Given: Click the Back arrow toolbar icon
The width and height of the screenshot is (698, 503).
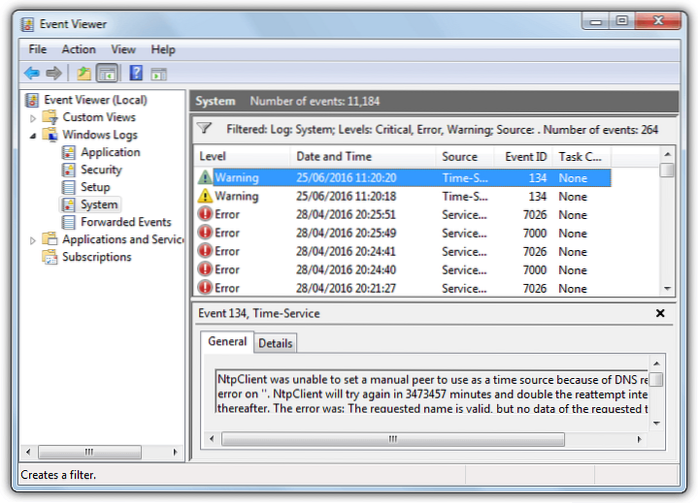Looking at the screenshot, I should pos(32,73).
